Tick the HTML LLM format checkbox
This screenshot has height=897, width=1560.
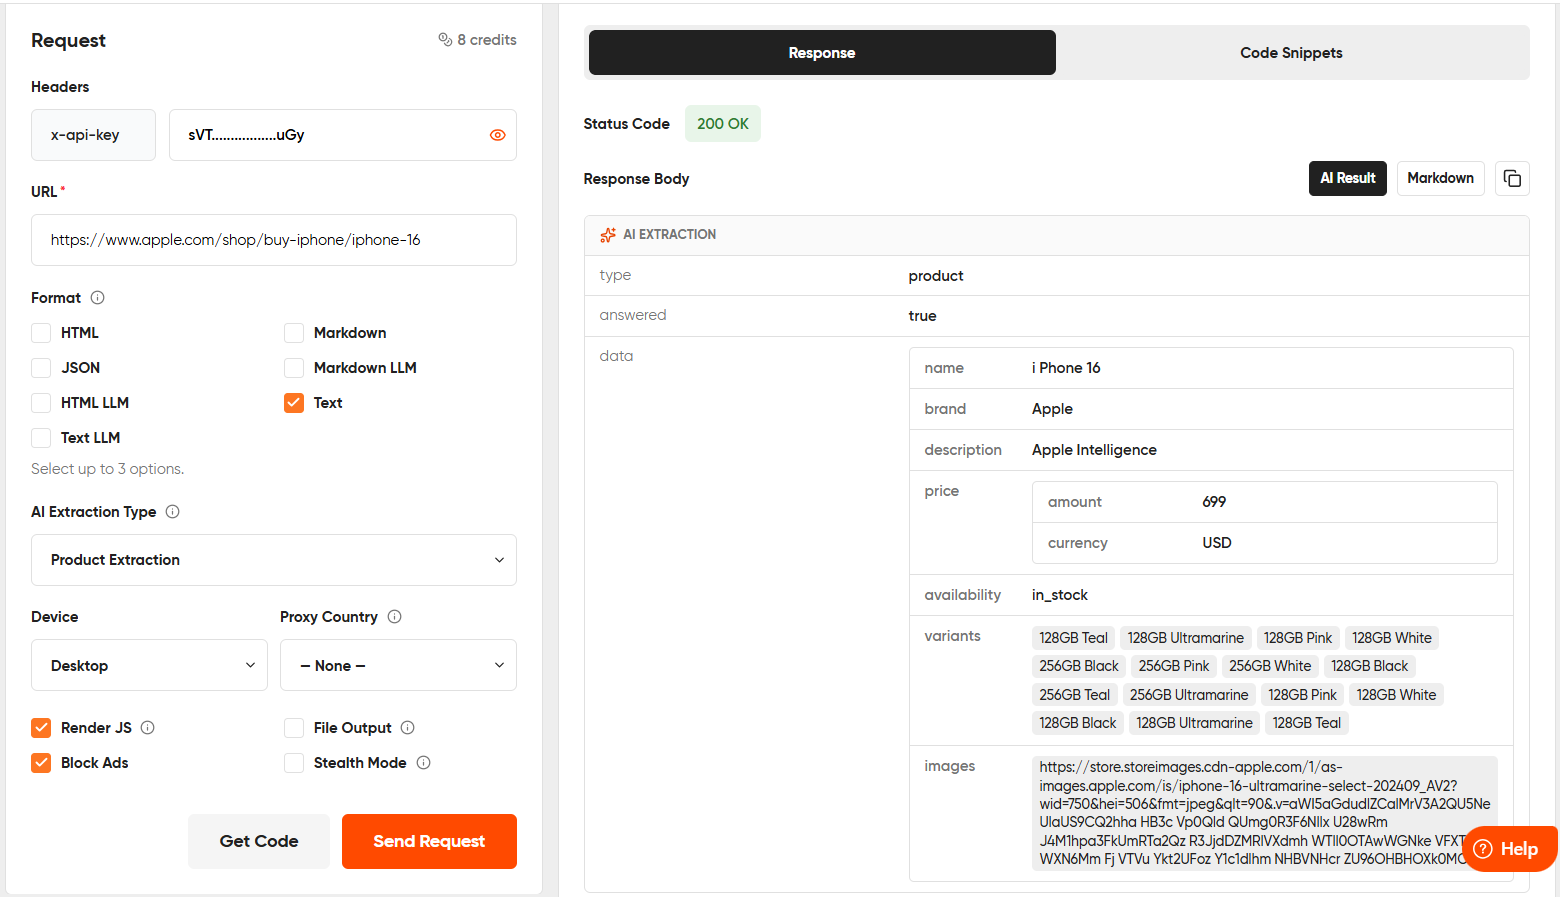41,403
